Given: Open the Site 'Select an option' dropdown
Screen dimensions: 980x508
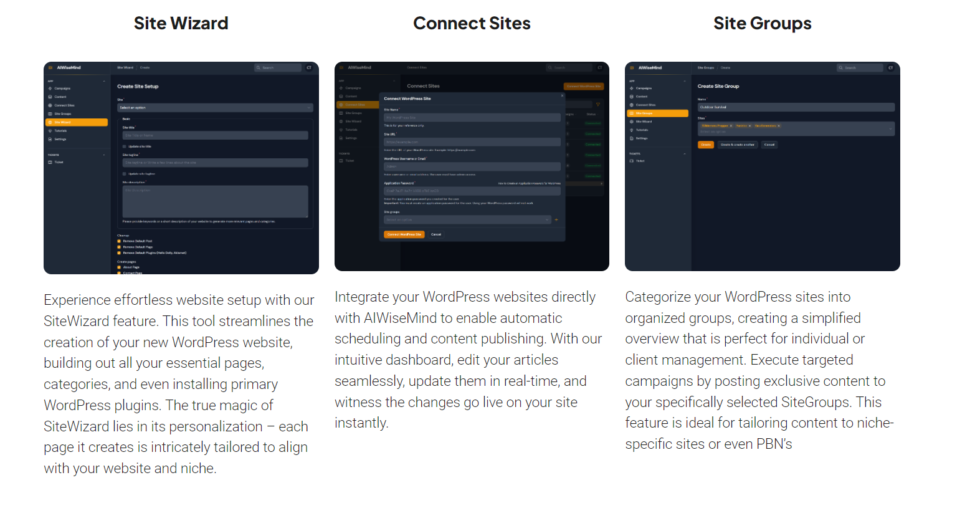Looking at the screenshot, I should pos(215,107).
